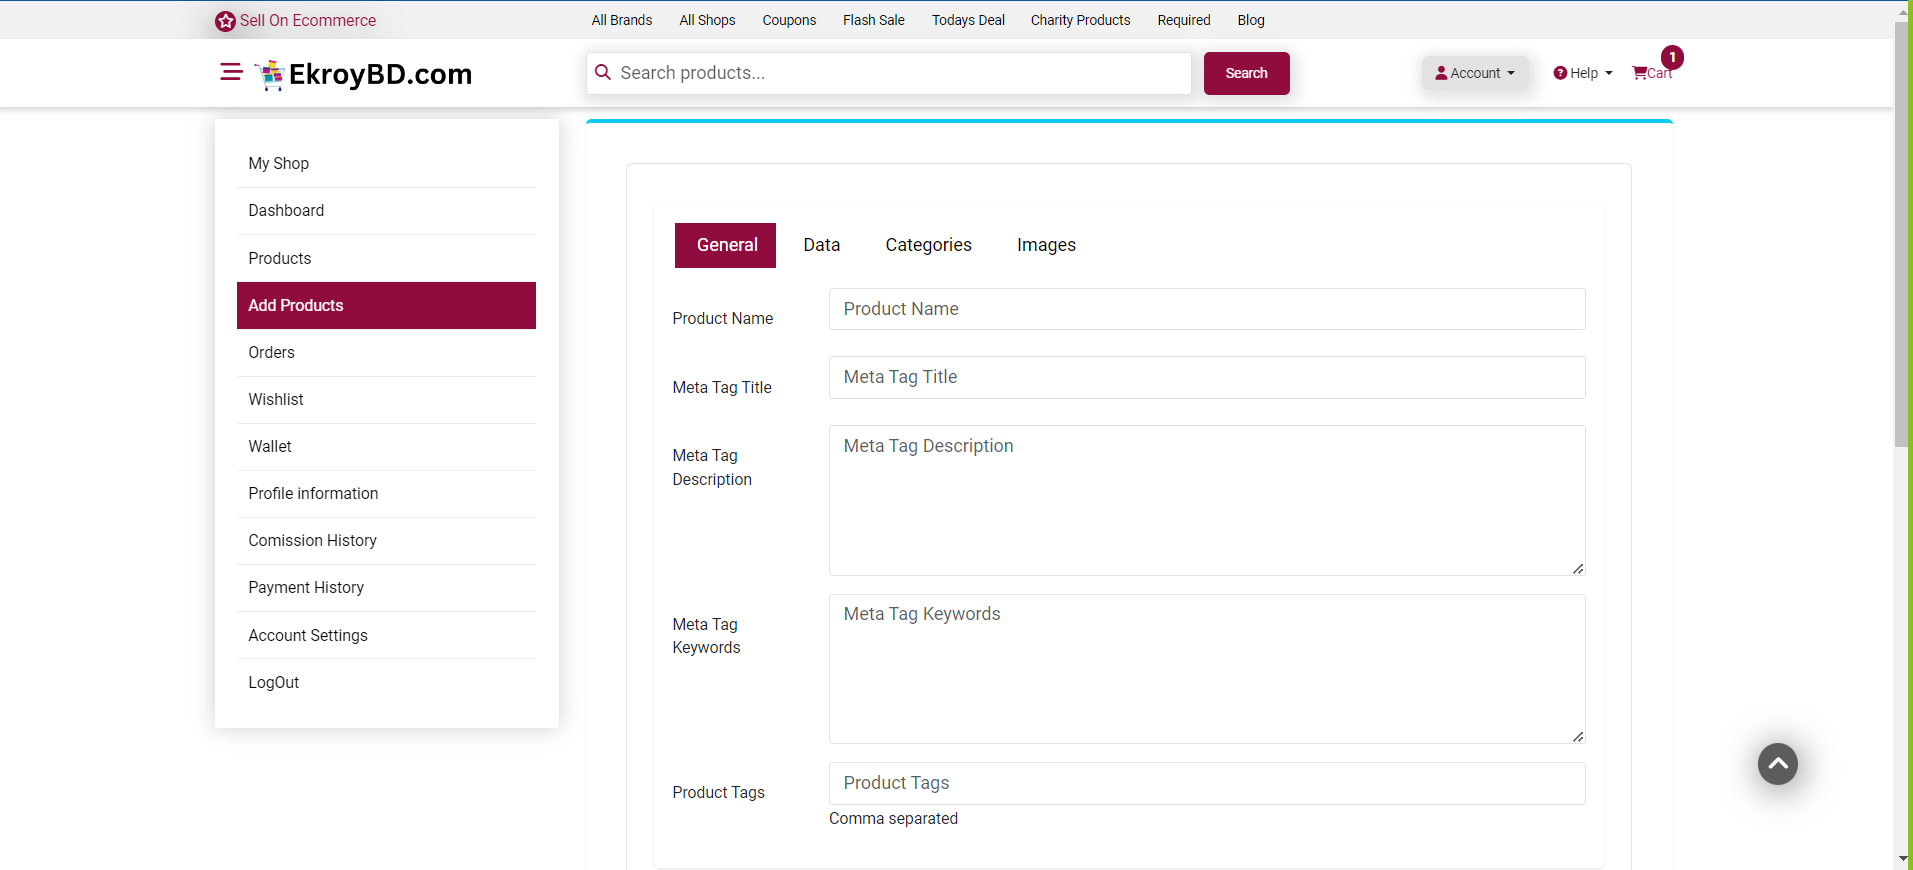This screenshot has height=870, width=1913.
Task: Click the EkroyBD.com logo
Action: tap(364, 74)
